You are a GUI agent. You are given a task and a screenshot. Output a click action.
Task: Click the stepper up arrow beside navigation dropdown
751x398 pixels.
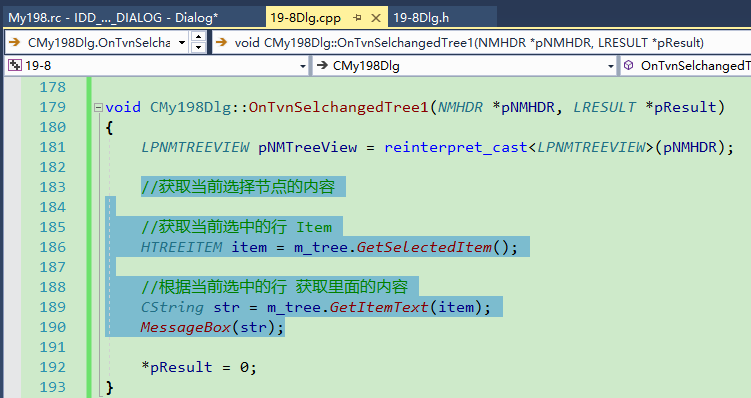pyautogui.click(x=198, y=36)
